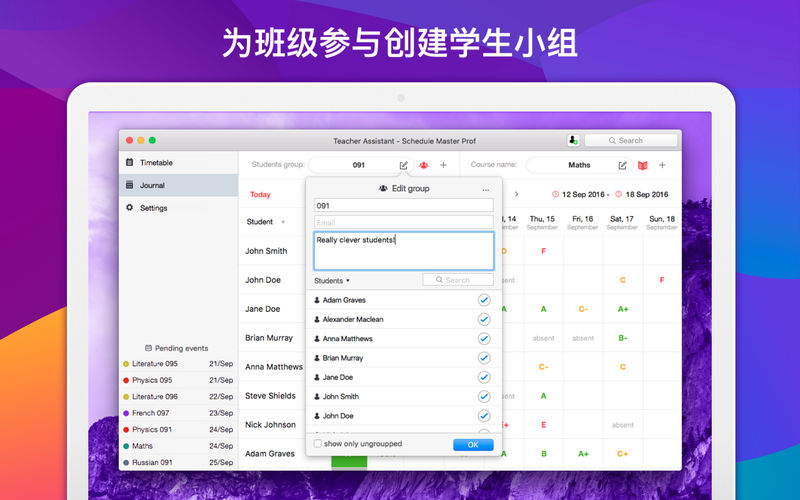This screenshot has width=800, height=500.
Task: Jump to Today in the journal
Action: [260, 194]
